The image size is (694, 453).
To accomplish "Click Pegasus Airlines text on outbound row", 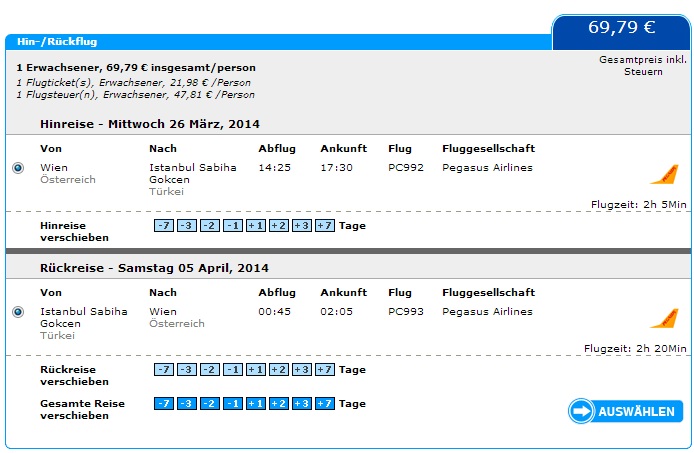I will 487,168.
